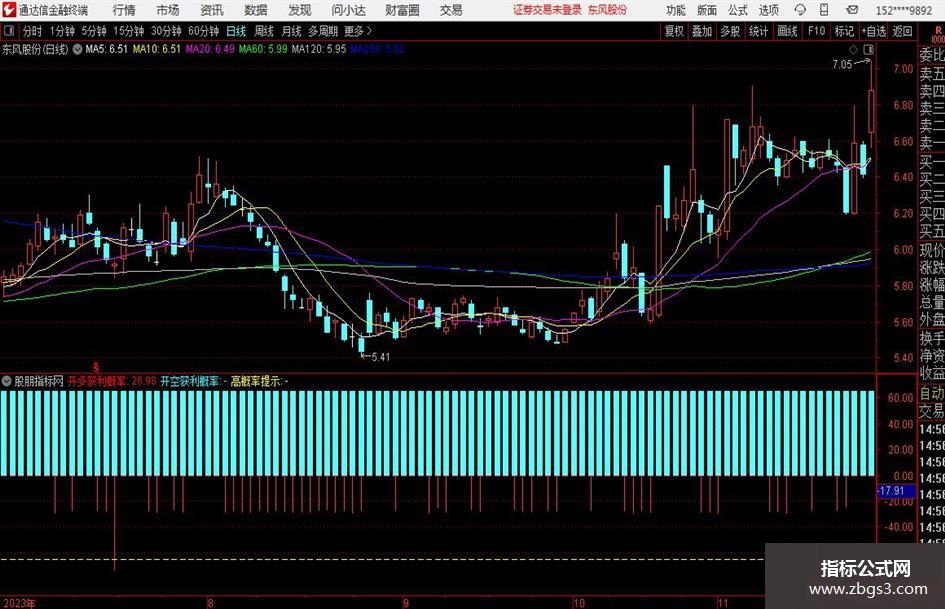Select the 60分钟 period tab
Viewport: 945px width, 609px height.
[203, 31]
